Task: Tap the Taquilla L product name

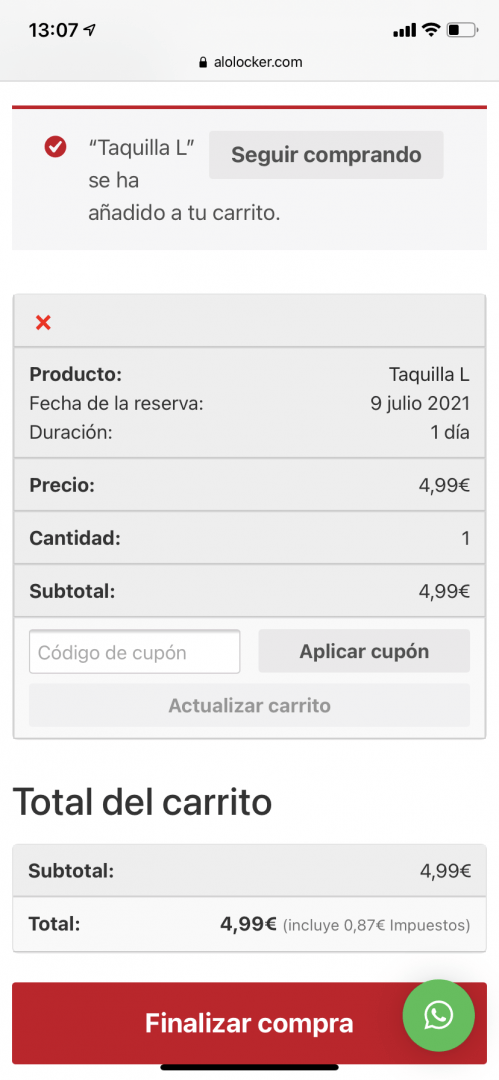Action: (429, 375)
